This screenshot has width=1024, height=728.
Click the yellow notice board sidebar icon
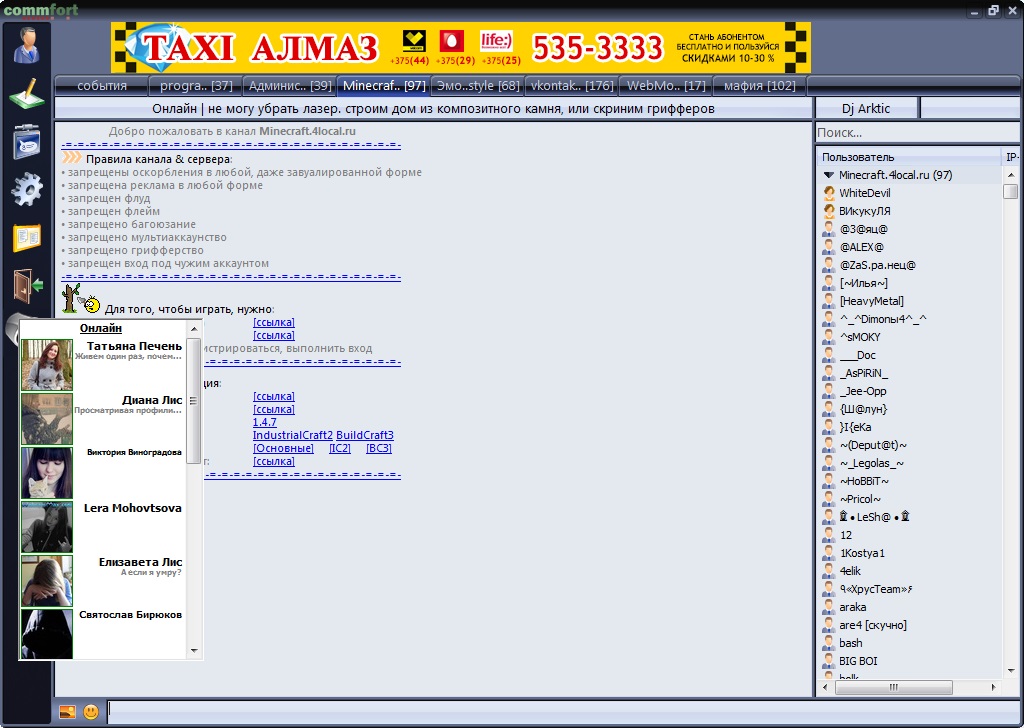tap(27, 238)
